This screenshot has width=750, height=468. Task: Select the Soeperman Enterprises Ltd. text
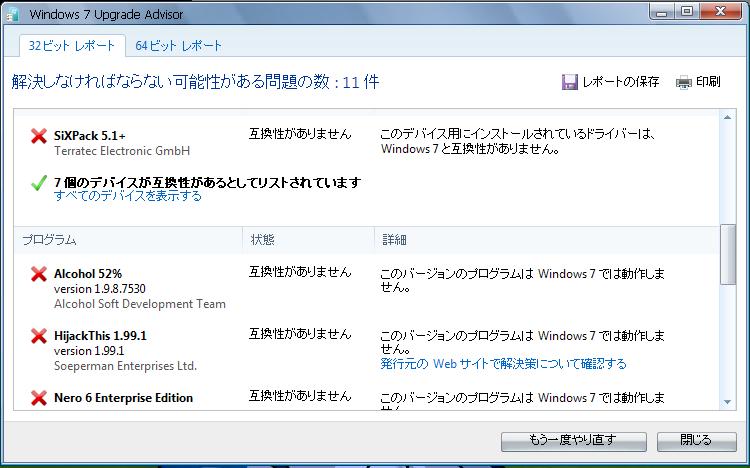125,366
